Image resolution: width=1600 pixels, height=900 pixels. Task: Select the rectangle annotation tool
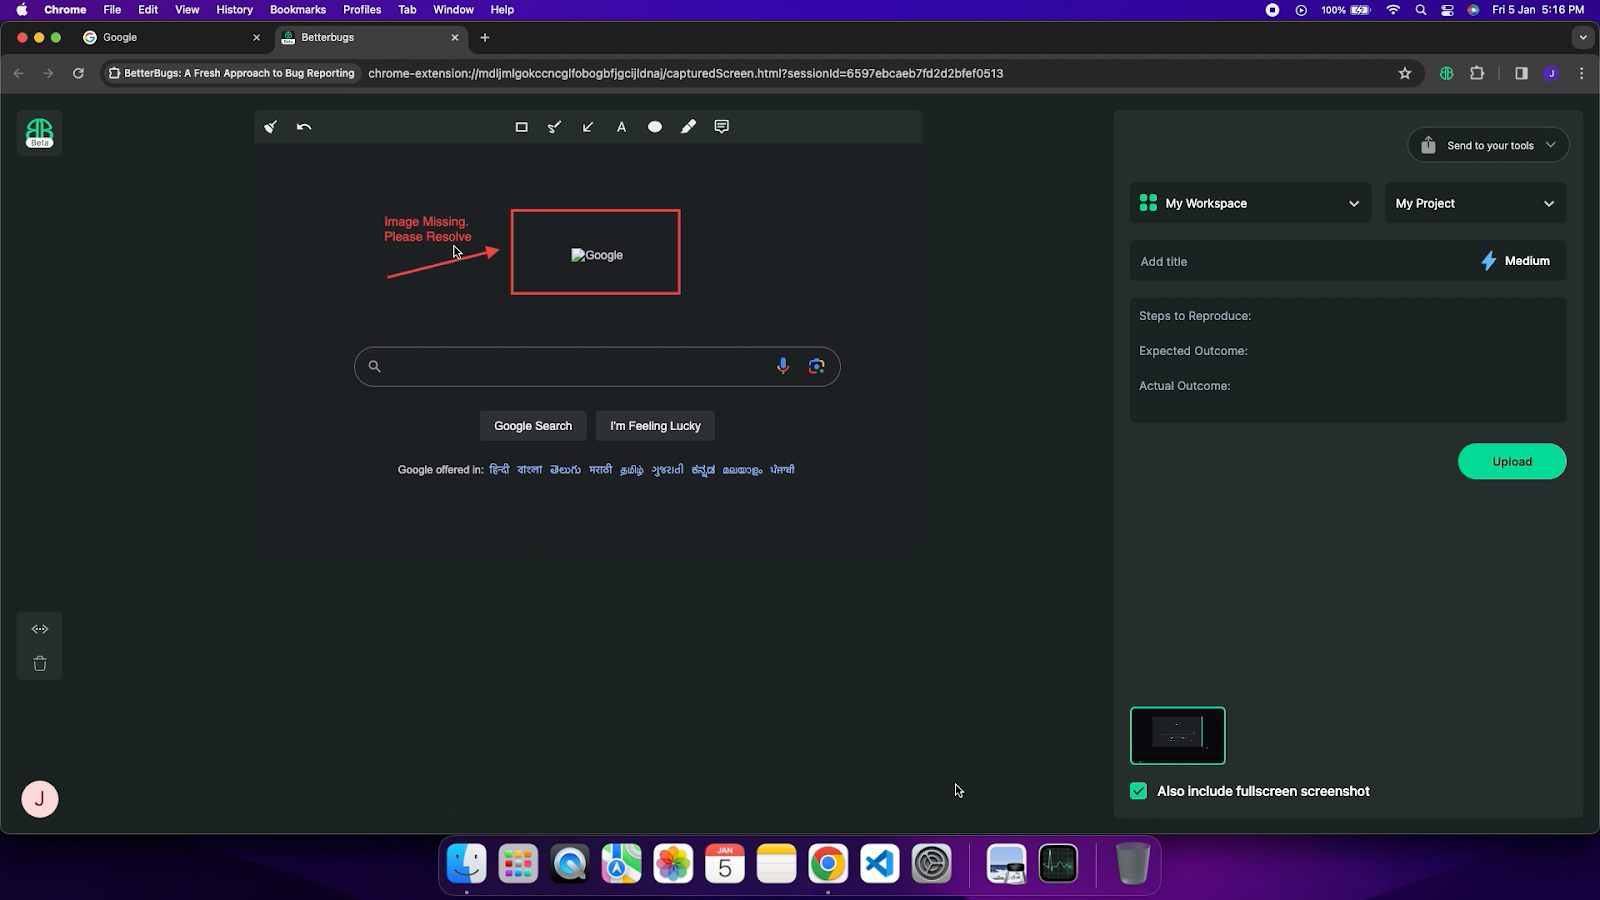[x=521, y=127]
